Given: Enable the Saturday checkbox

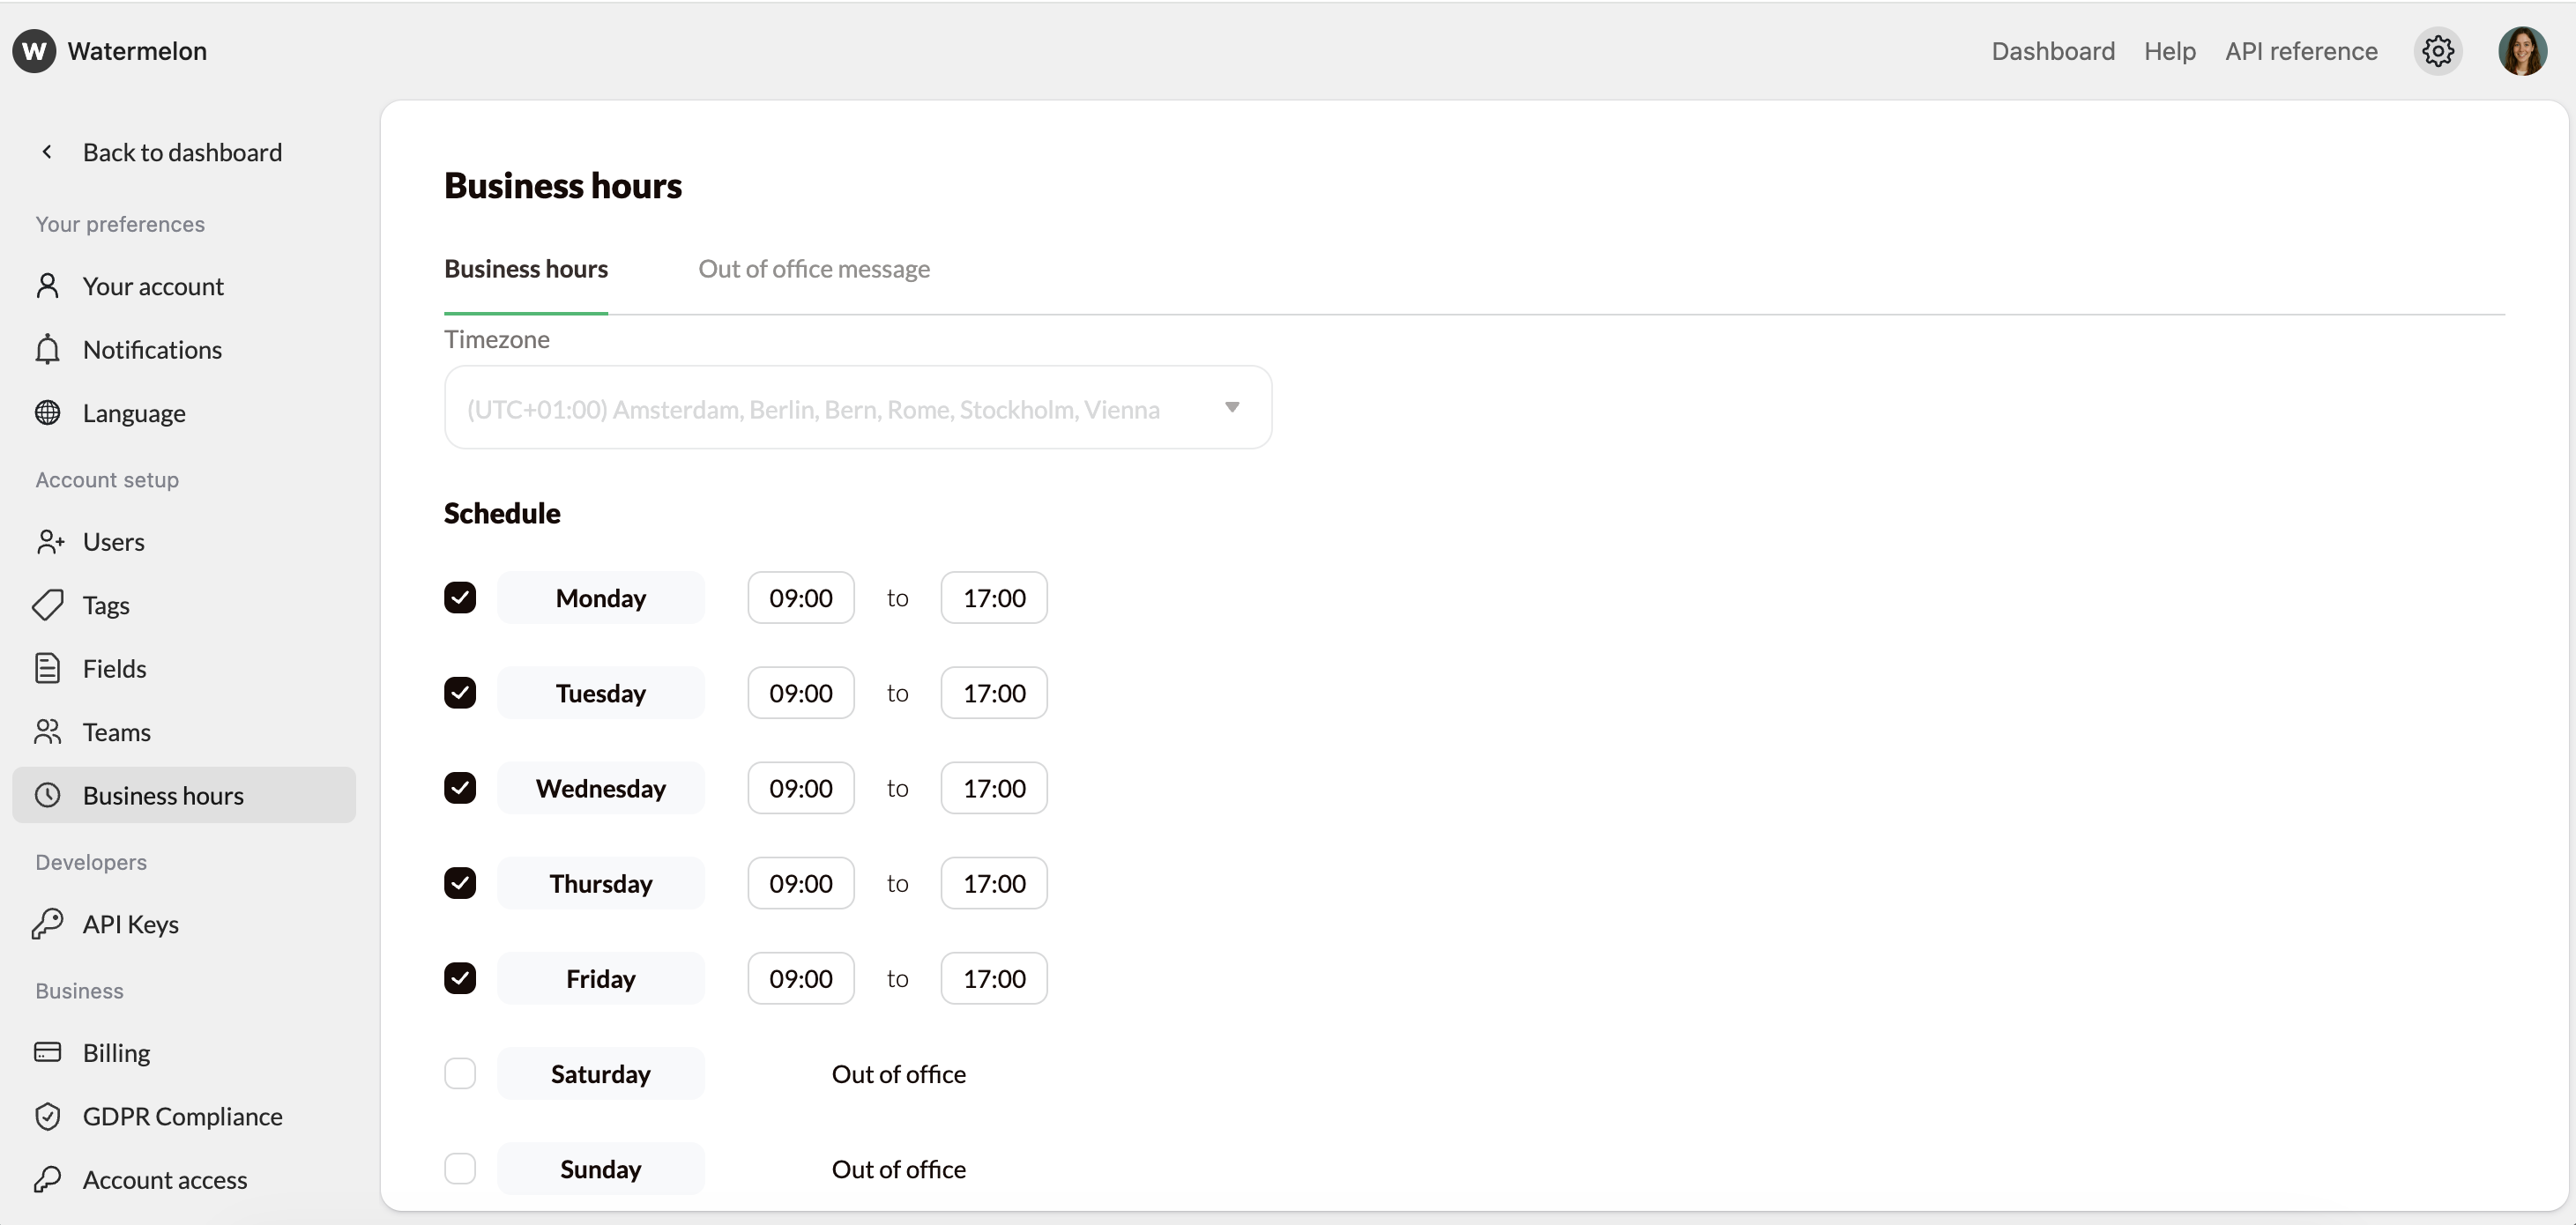Looking at the screenshot, I should [460, 1073].
